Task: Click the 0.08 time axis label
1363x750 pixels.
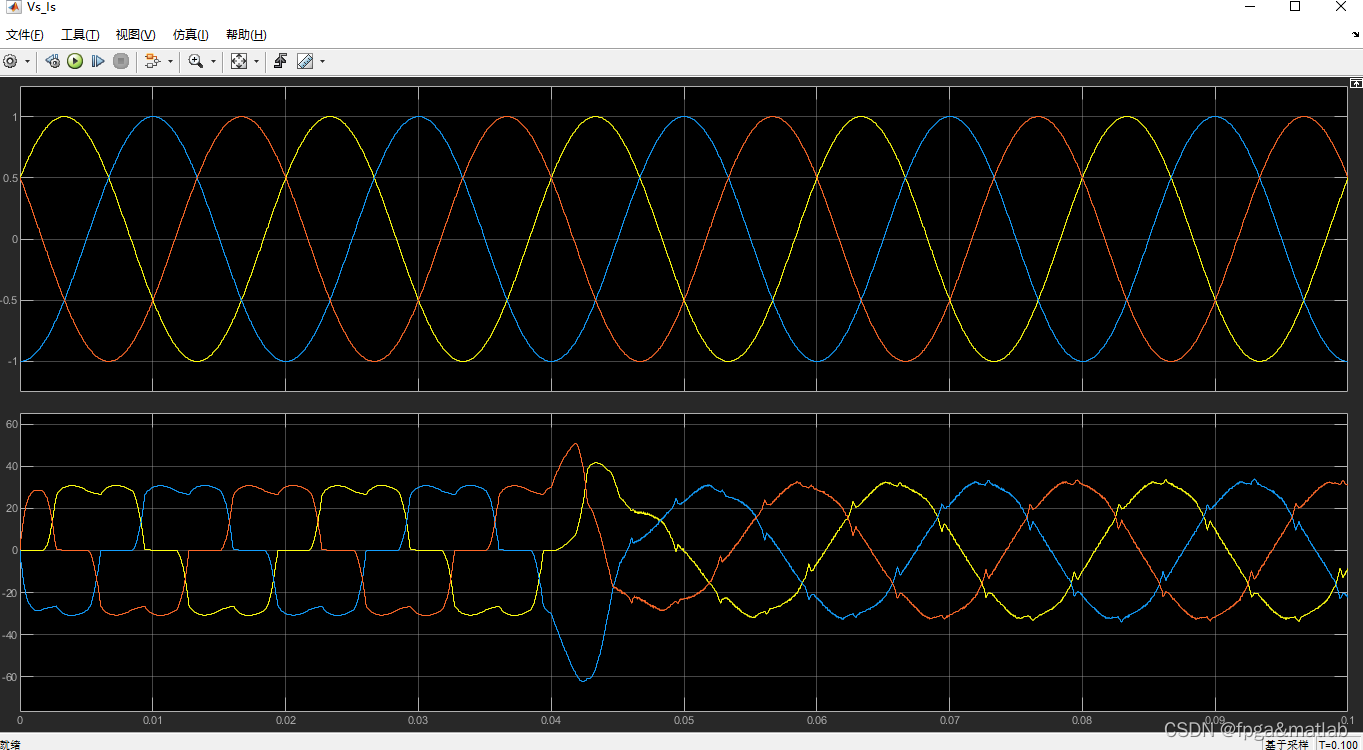Action: click(1082, 720)
